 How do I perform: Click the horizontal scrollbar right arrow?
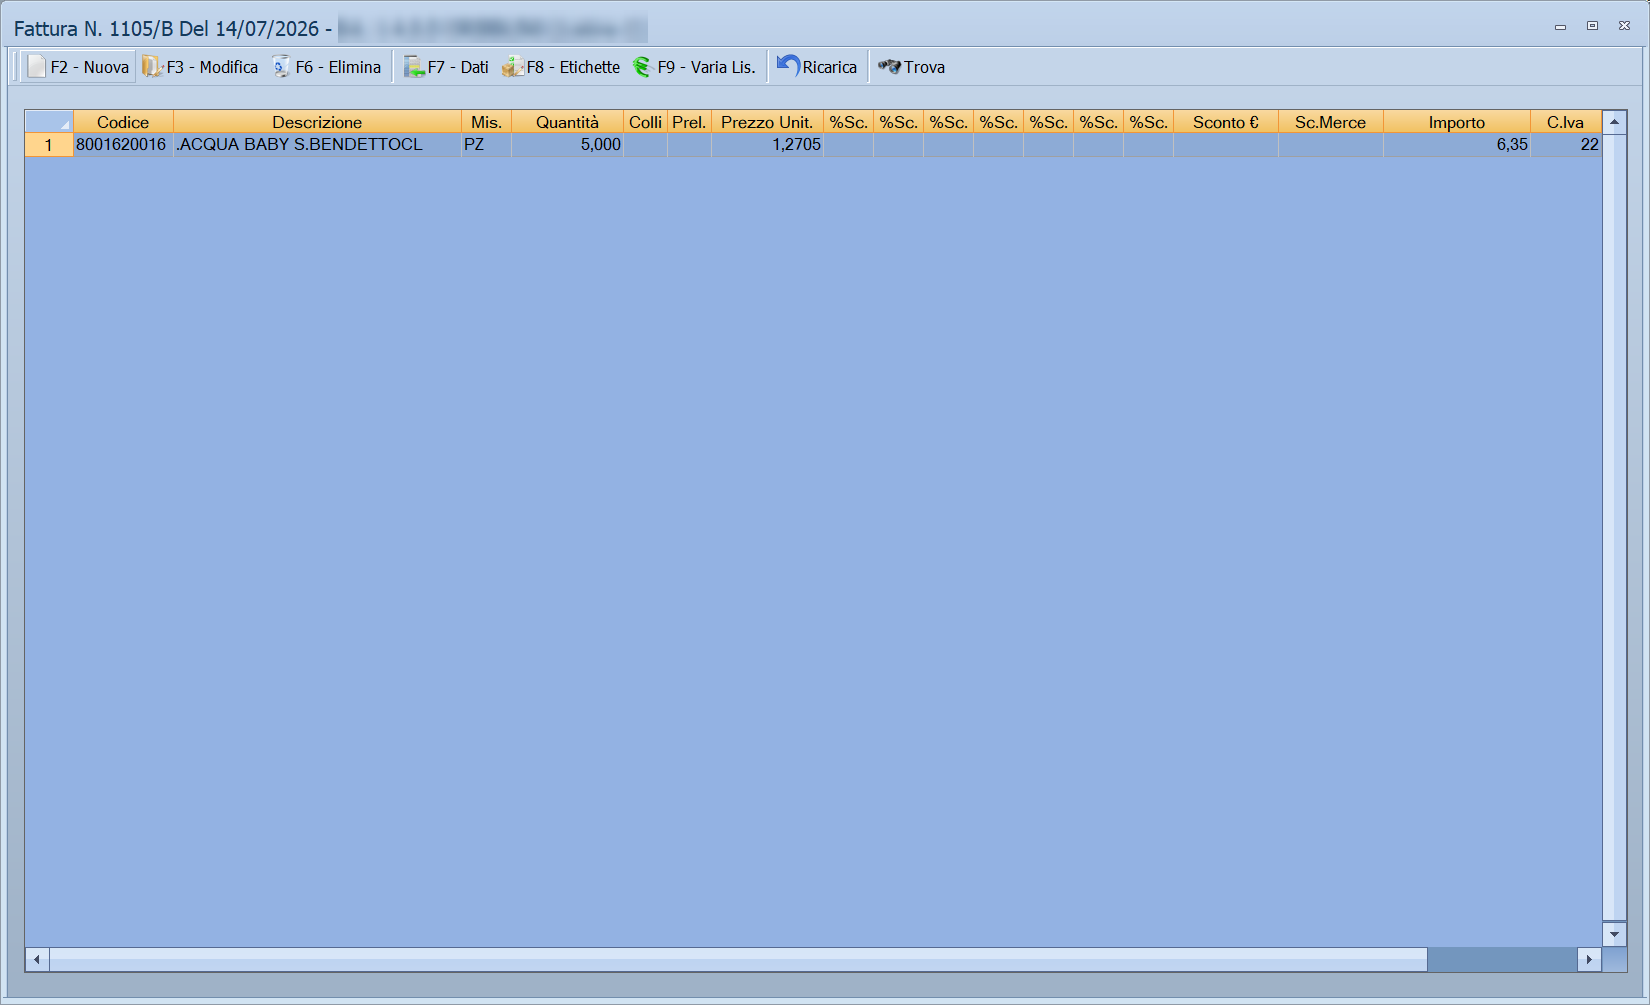coord(1589,959)
